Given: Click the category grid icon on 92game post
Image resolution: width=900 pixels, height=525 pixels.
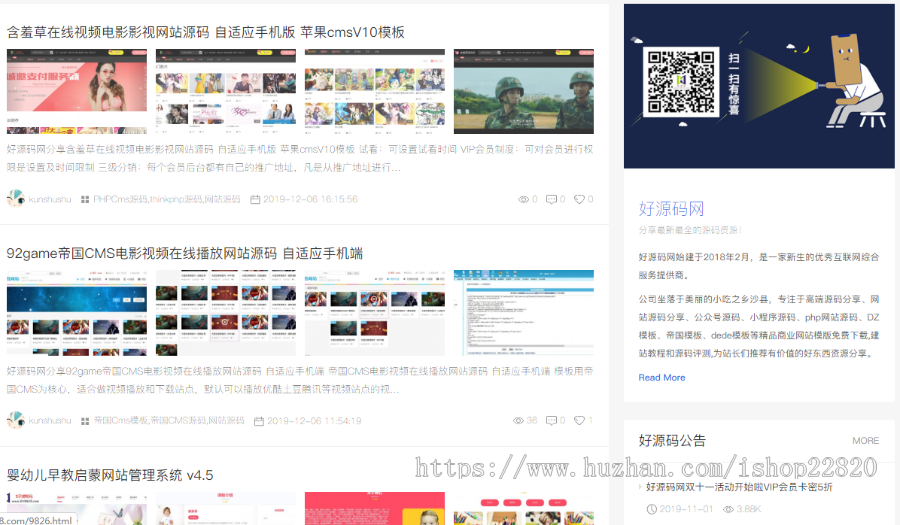Looking at the screenshot, I should [x=85, y=421].
